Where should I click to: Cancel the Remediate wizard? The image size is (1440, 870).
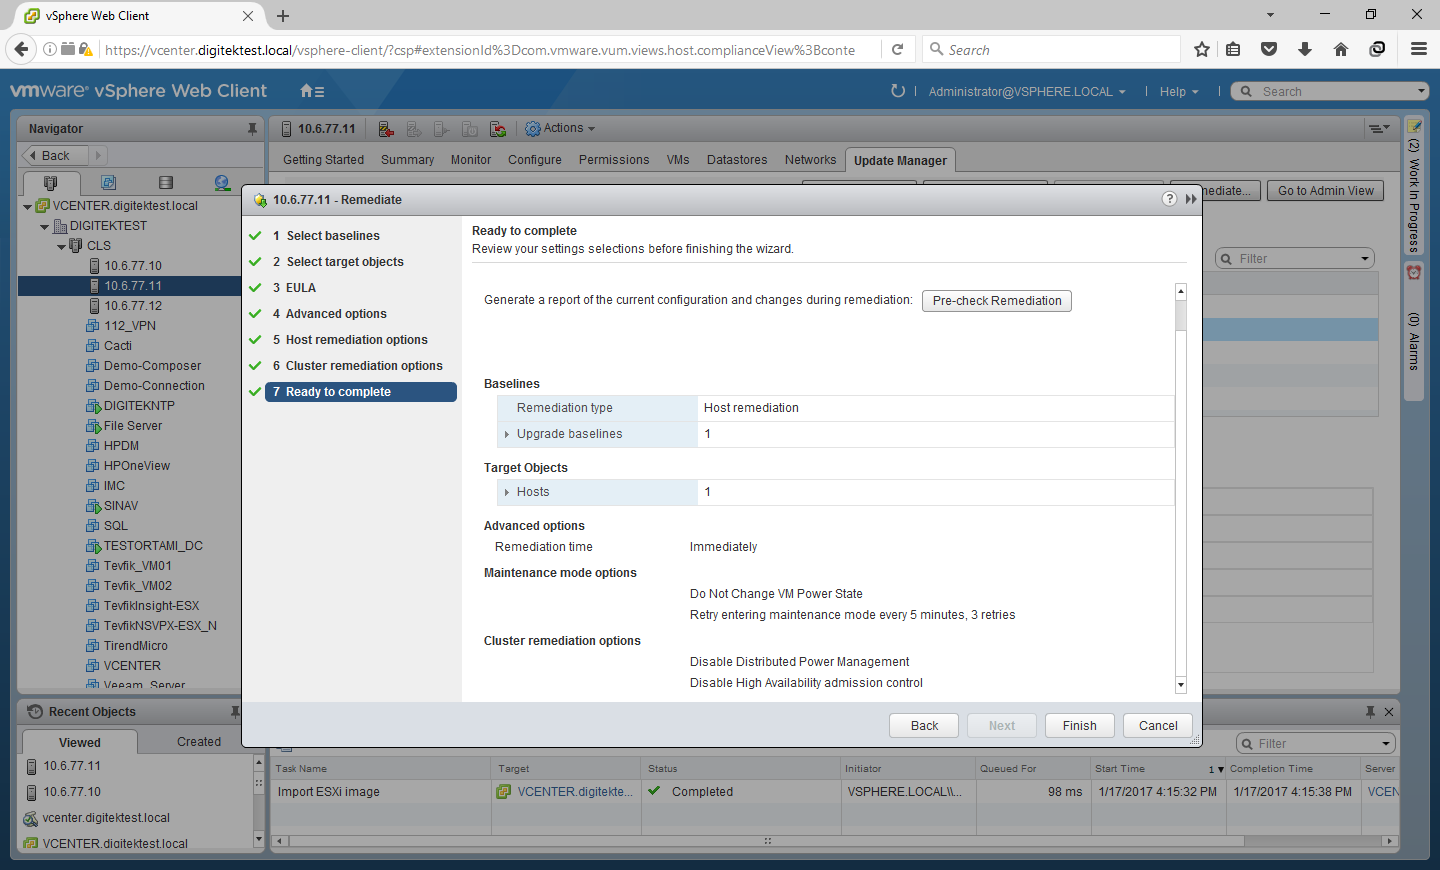point(1158,726)
